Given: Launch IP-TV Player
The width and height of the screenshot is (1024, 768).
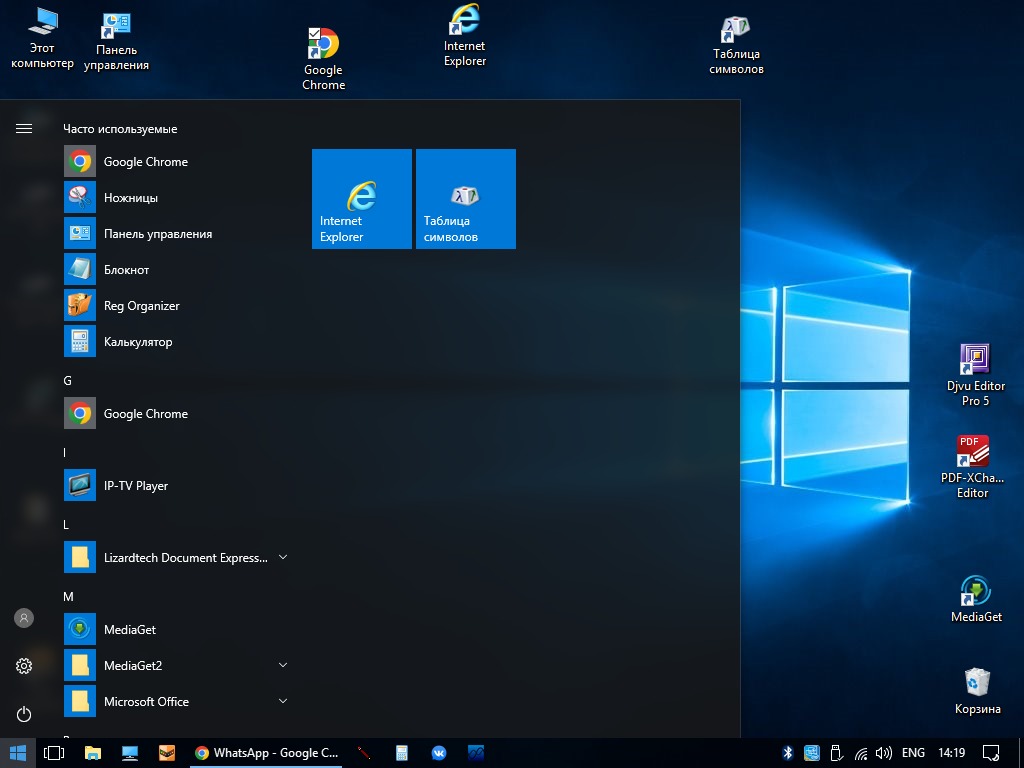Looking at the screenshot, I should tap(176, 486).
